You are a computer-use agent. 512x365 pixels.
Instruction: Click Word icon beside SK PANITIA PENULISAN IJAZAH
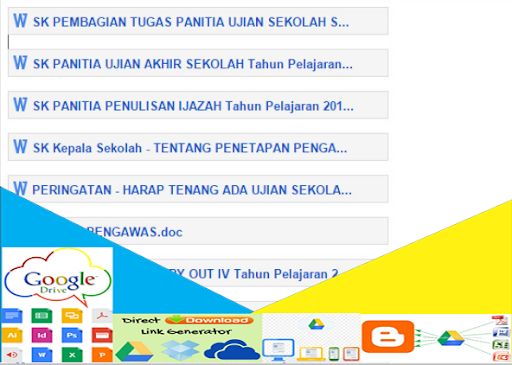[20, 105]
